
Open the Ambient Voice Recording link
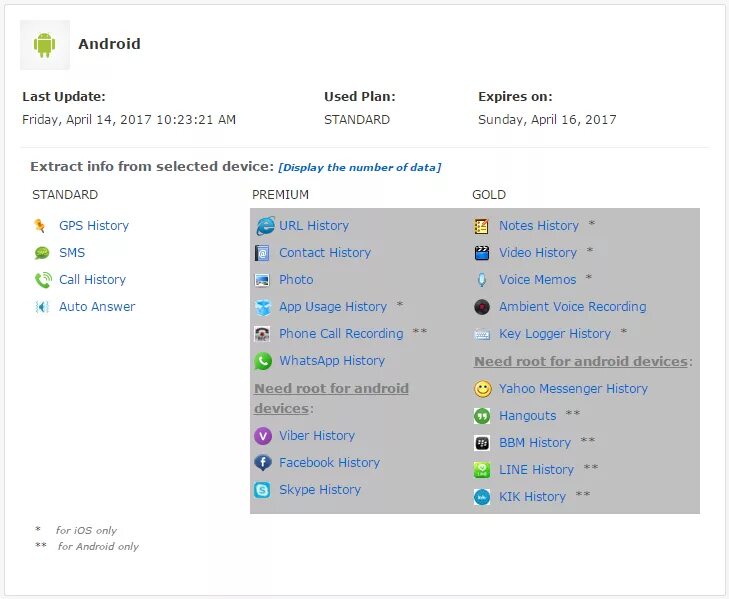573,306
